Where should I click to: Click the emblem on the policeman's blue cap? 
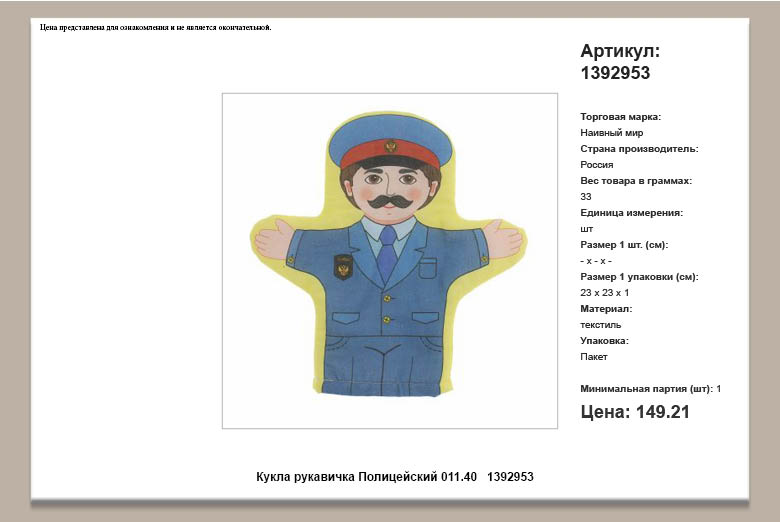pyautogui.click(x=391, y=146)
